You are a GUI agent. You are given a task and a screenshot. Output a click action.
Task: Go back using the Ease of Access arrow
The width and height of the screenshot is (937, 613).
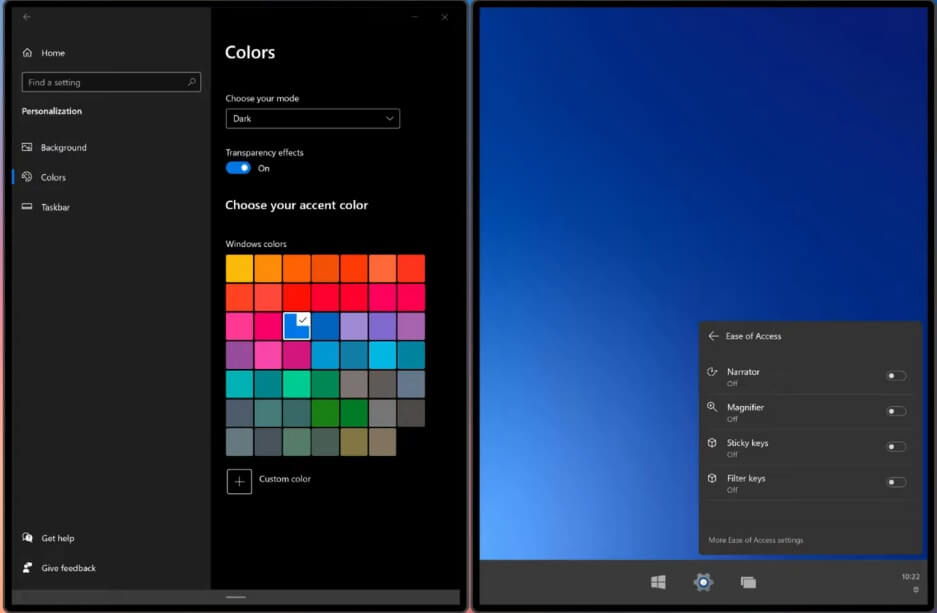(713, 336)
